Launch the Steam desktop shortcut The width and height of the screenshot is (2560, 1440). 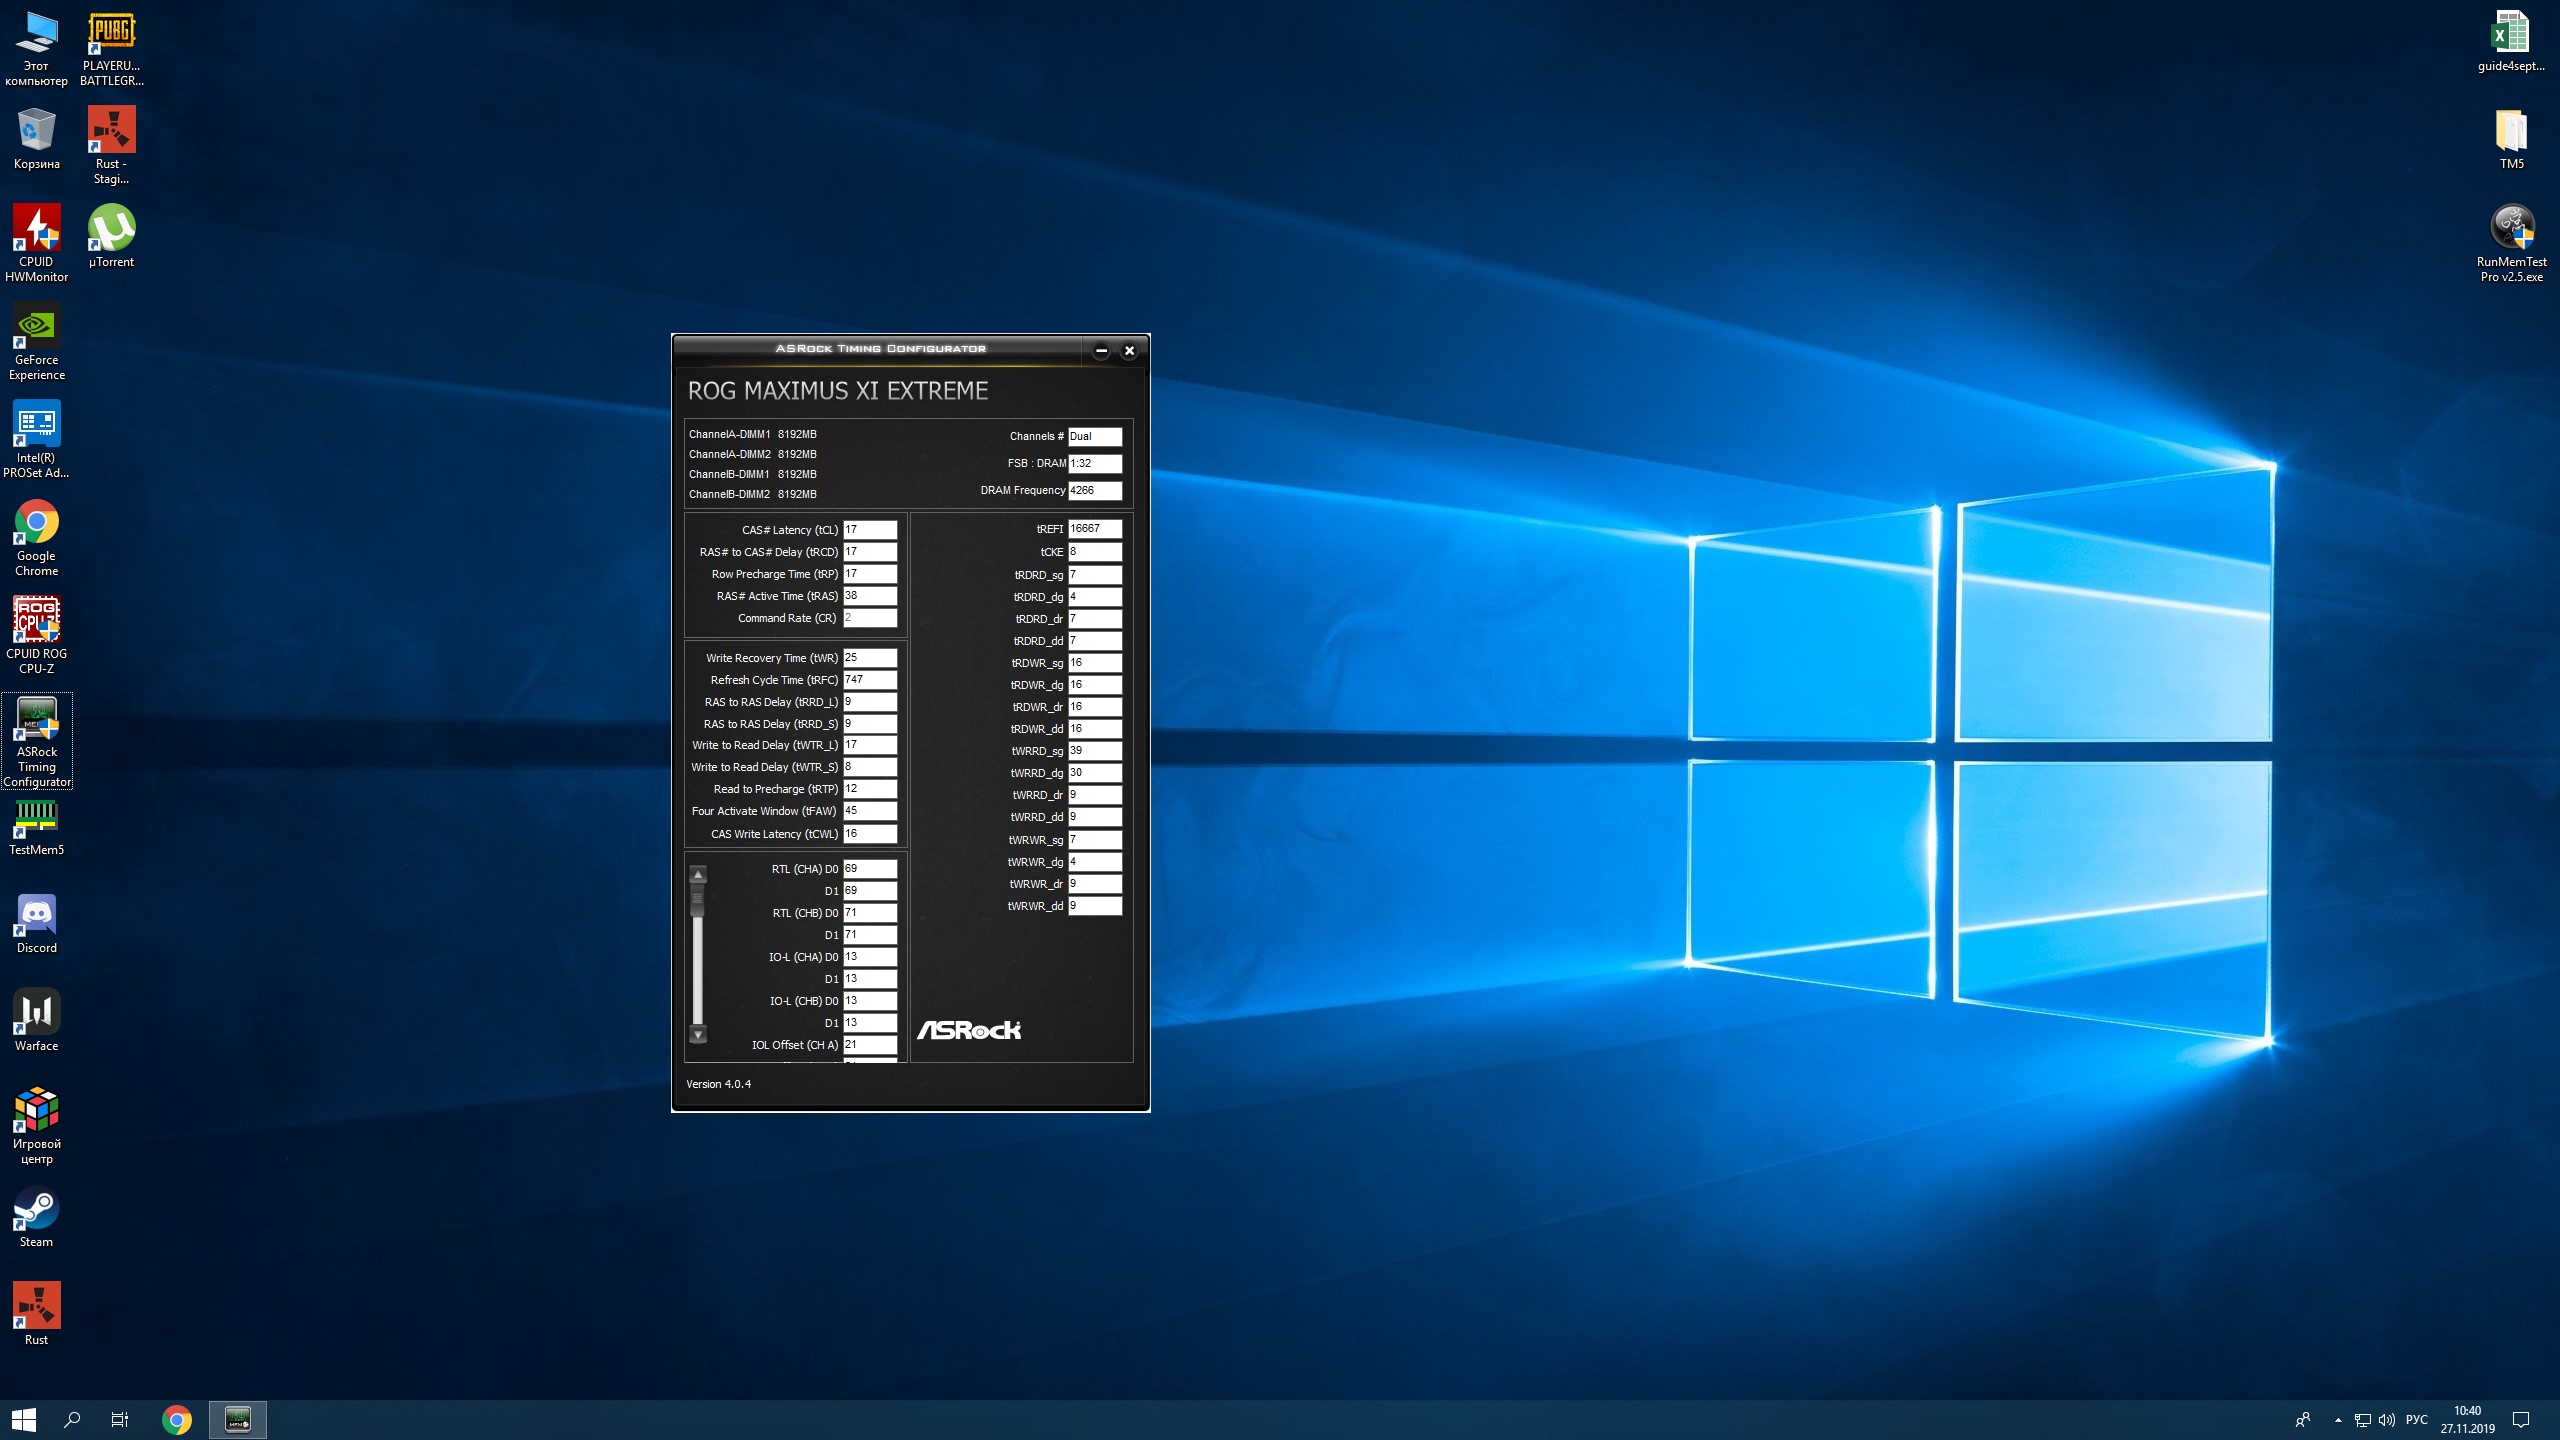click(x=37, y=1217)
